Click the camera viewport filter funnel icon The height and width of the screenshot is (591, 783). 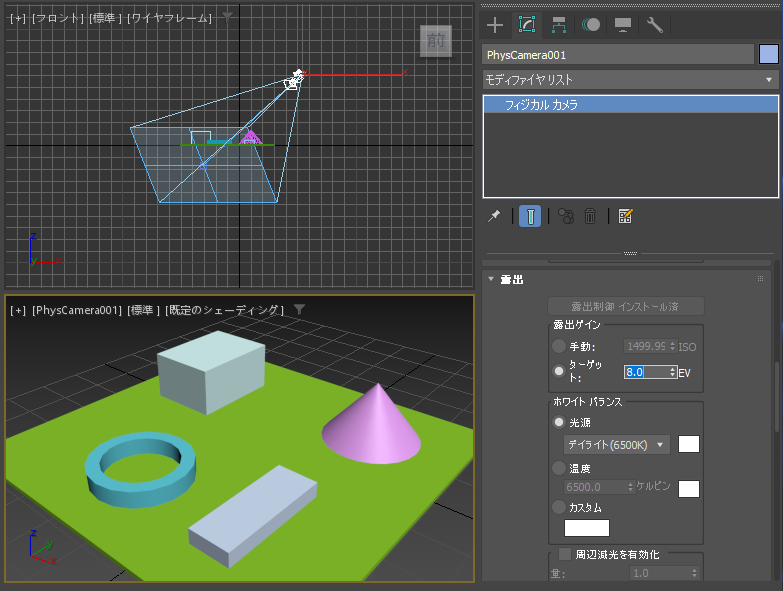click(299, 309)
